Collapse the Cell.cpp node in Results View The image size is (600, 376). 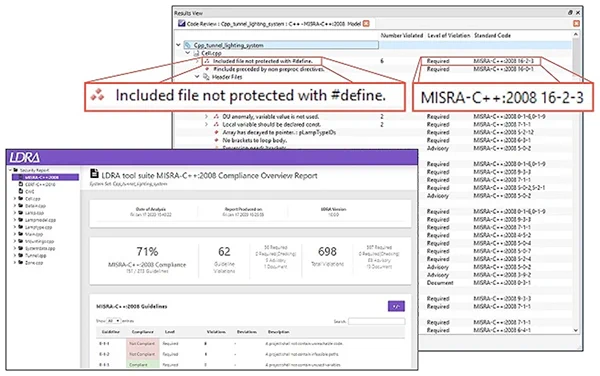click(188, 53)
